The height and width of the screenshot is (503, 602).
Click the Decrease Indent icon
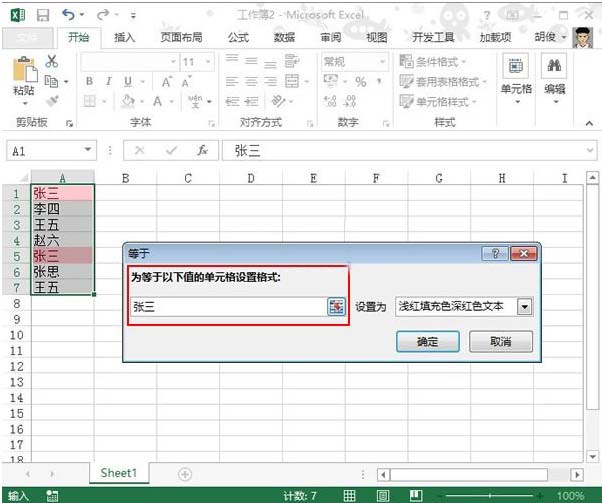coord(232,101)
